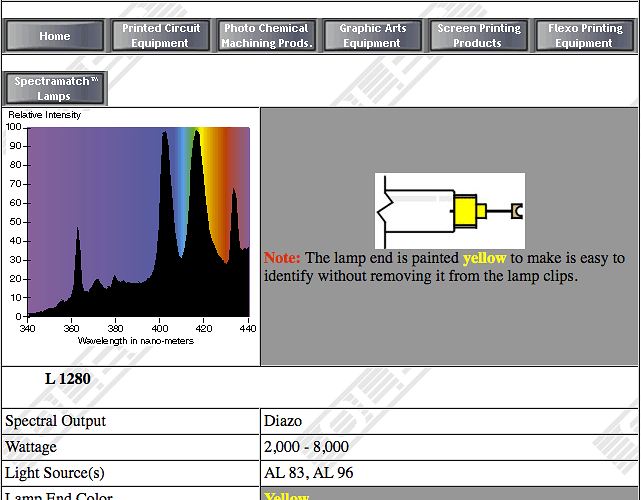Go to Printed Circuit Equipment page

click(x=161, y=36)
